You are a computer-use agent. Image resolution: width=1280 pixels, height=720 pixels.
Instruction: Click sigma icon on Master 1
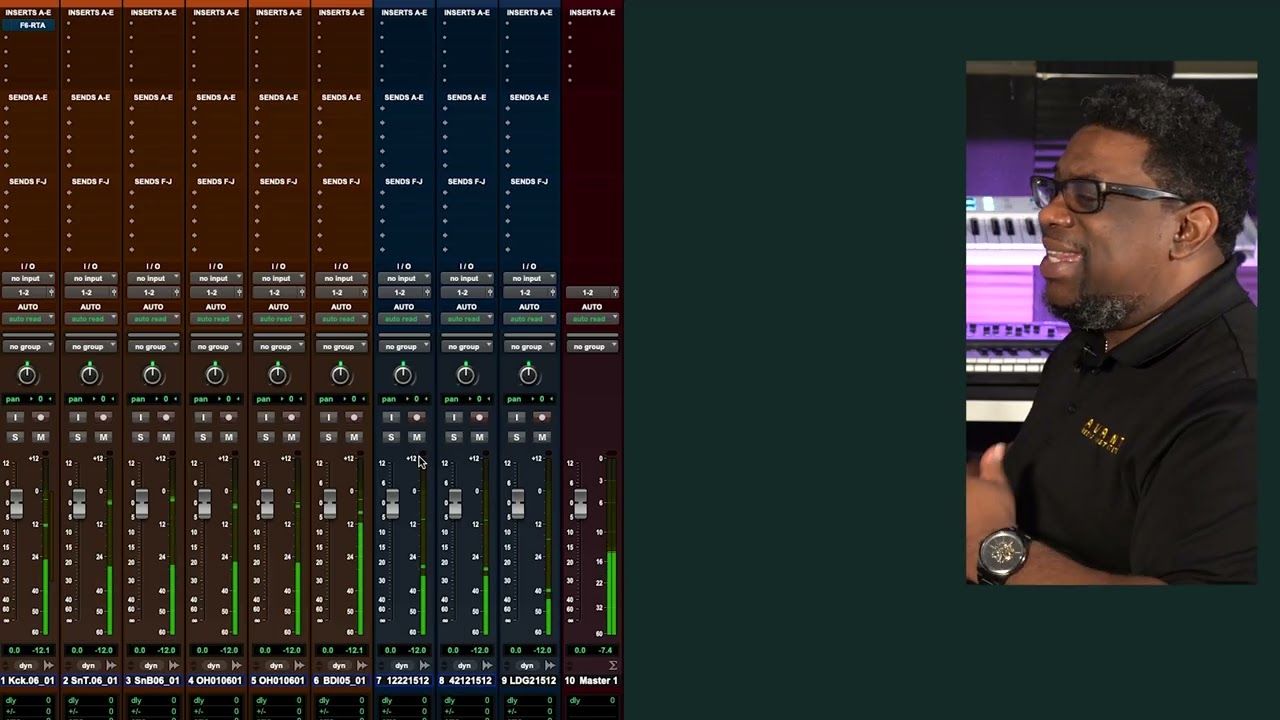point(613,665)
